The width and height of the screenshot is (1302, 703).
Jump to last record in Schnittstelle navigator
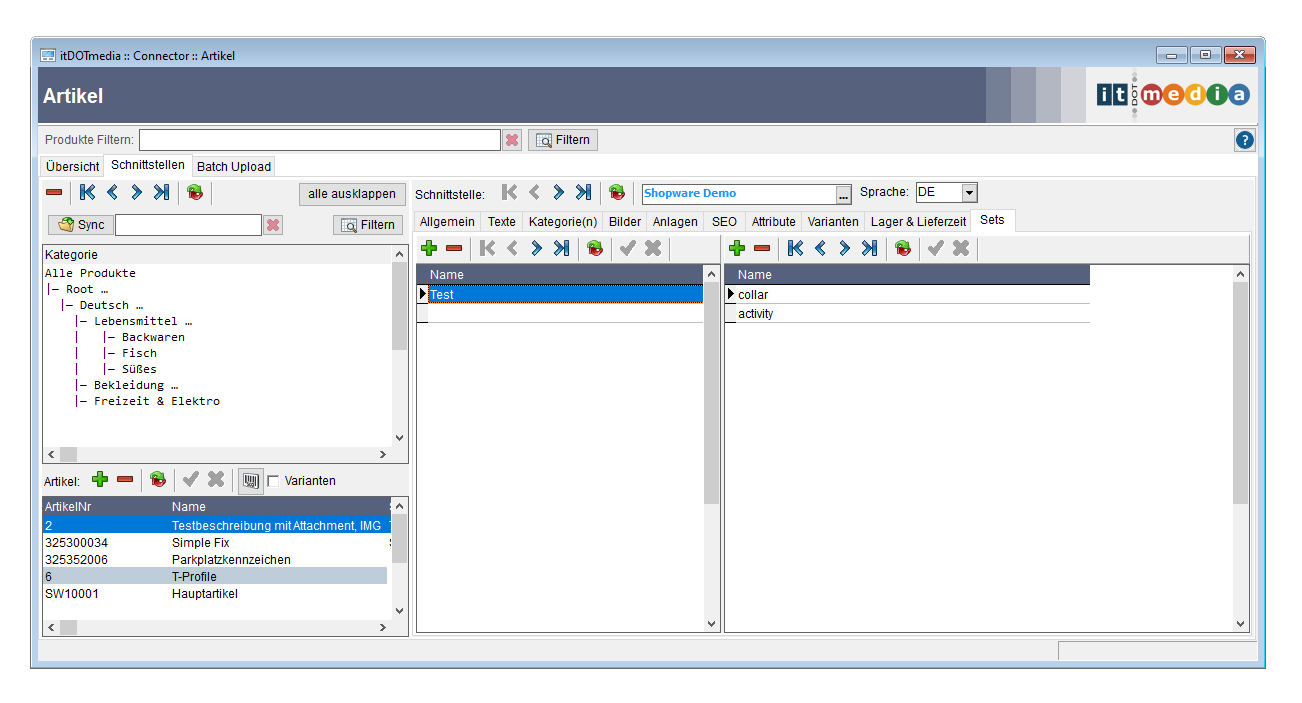click(583, 193)
